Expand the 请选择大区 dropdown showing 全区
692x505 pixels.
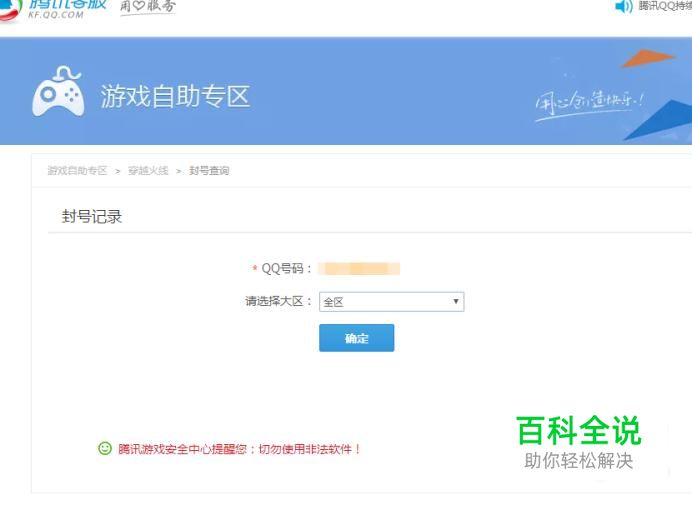pos(391,302)
